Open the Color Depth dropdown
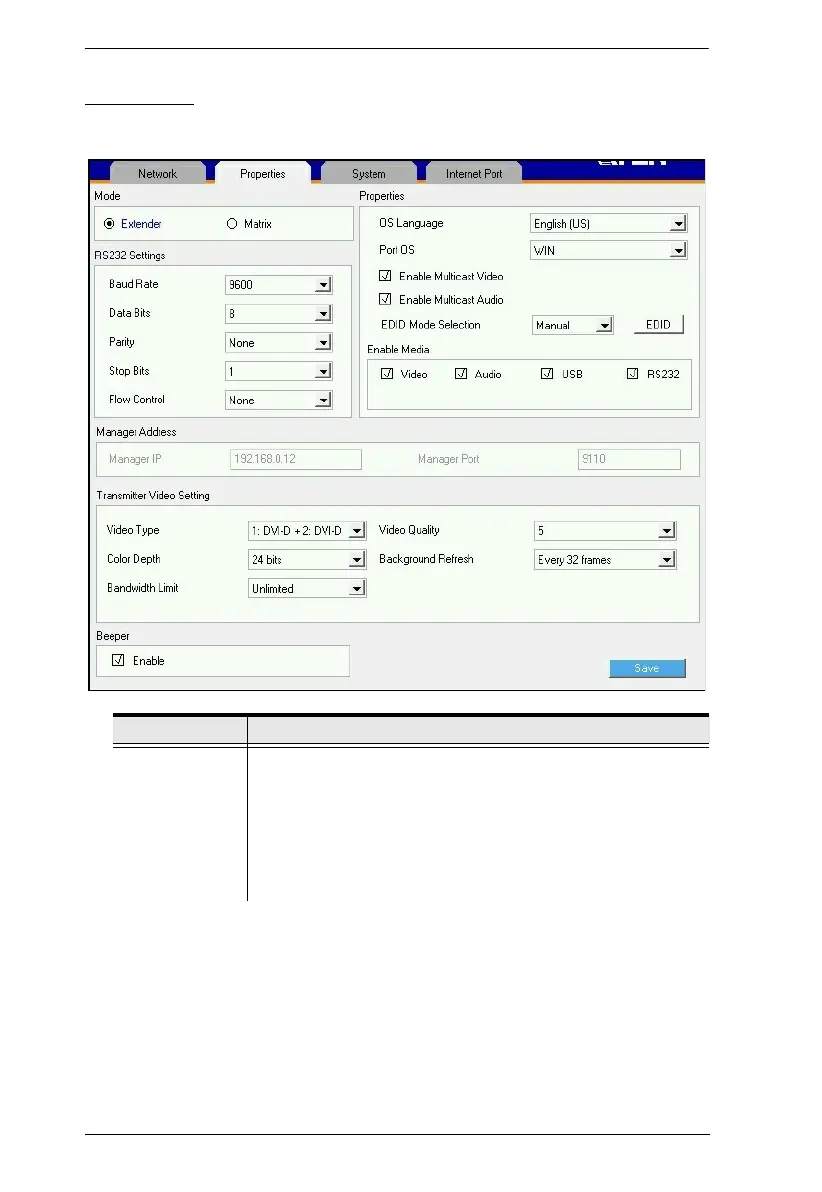 [307, 560]
